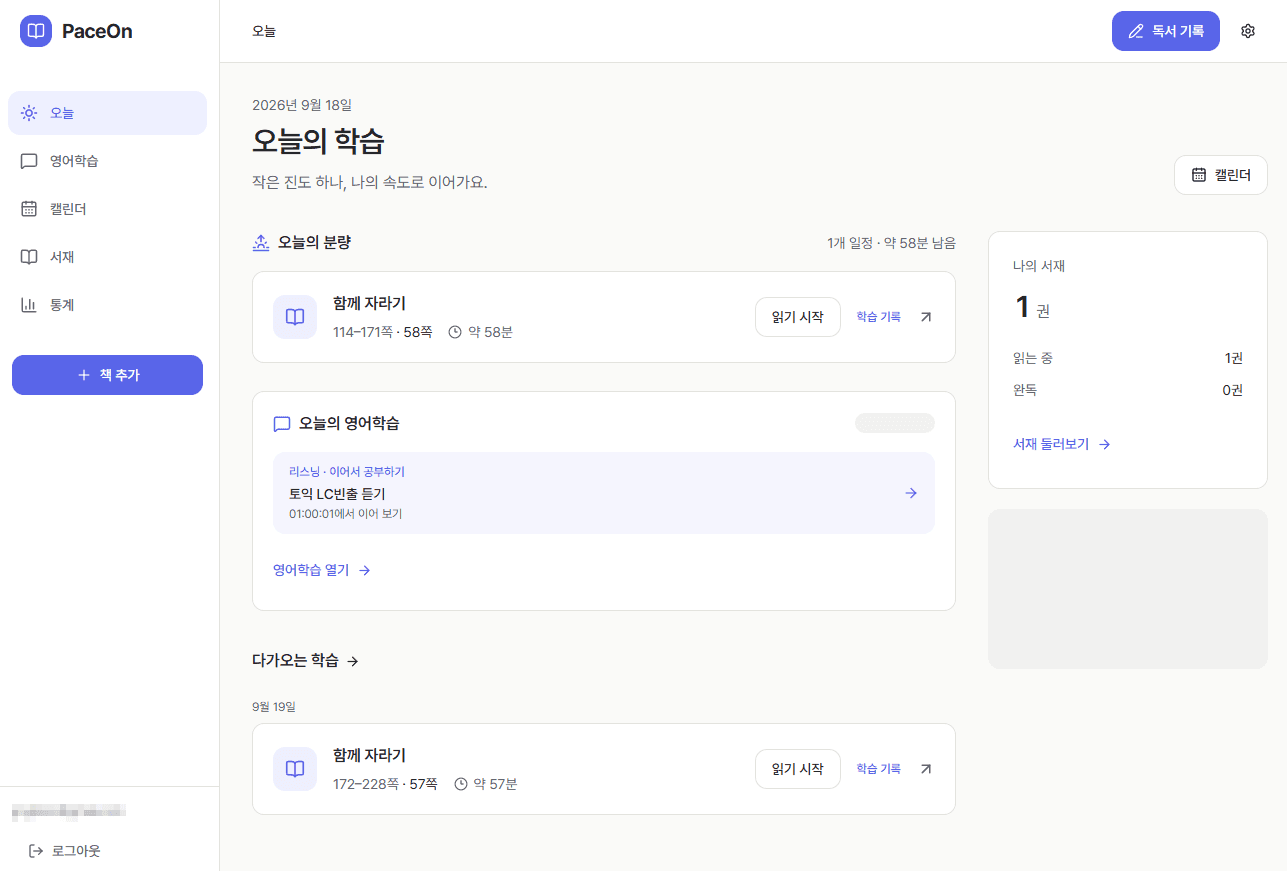
Task: Click the 완독 row label
Action: pos(1025,390)
